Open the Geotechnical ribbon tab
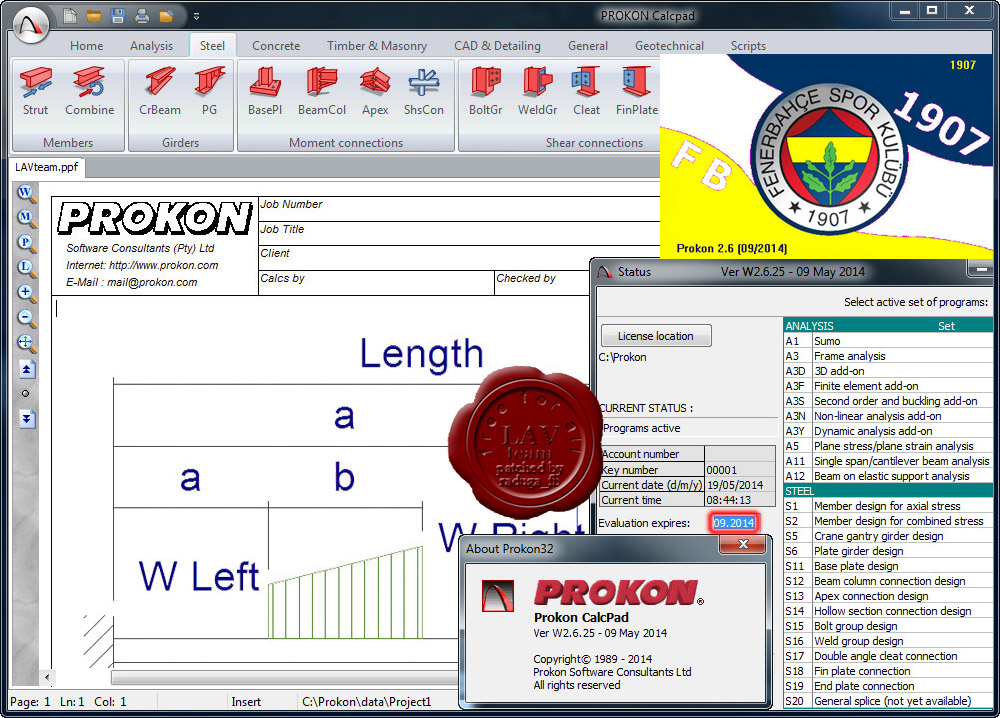1000x718 pixels. click(x=669, y=46)
